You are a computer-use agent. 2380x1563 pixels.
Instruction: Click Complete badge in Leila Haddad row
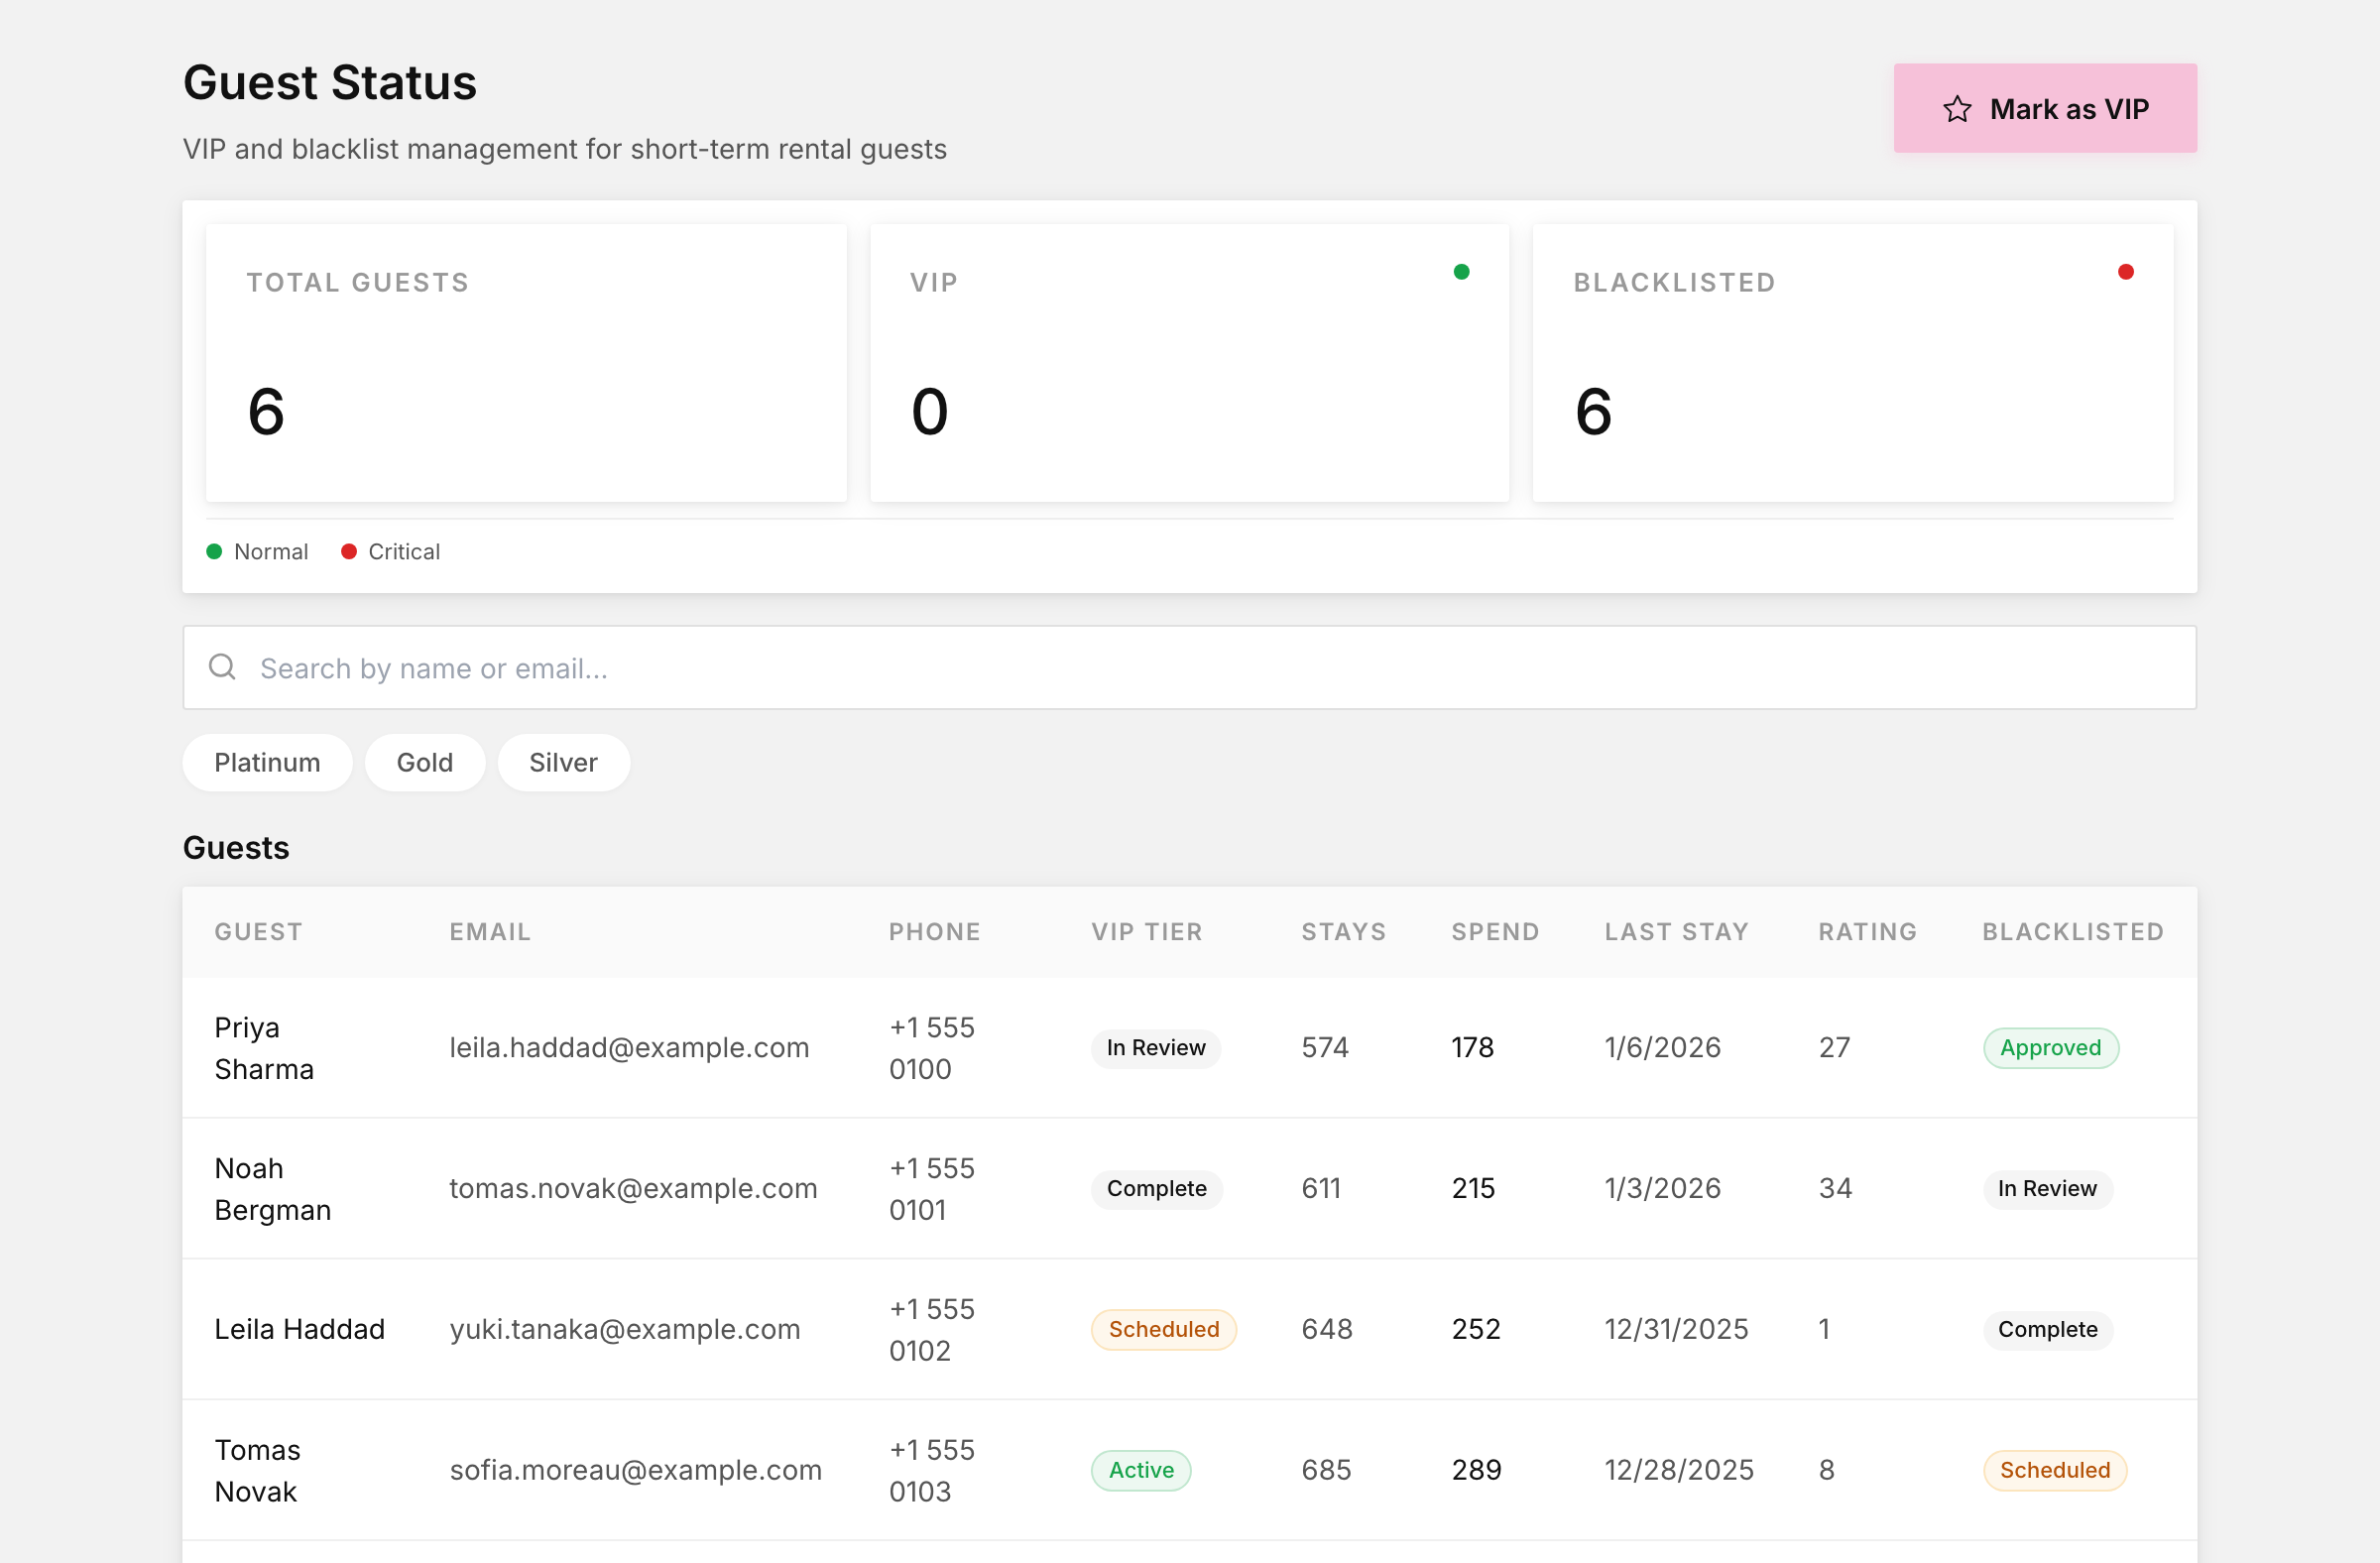coord(2048,1330)
